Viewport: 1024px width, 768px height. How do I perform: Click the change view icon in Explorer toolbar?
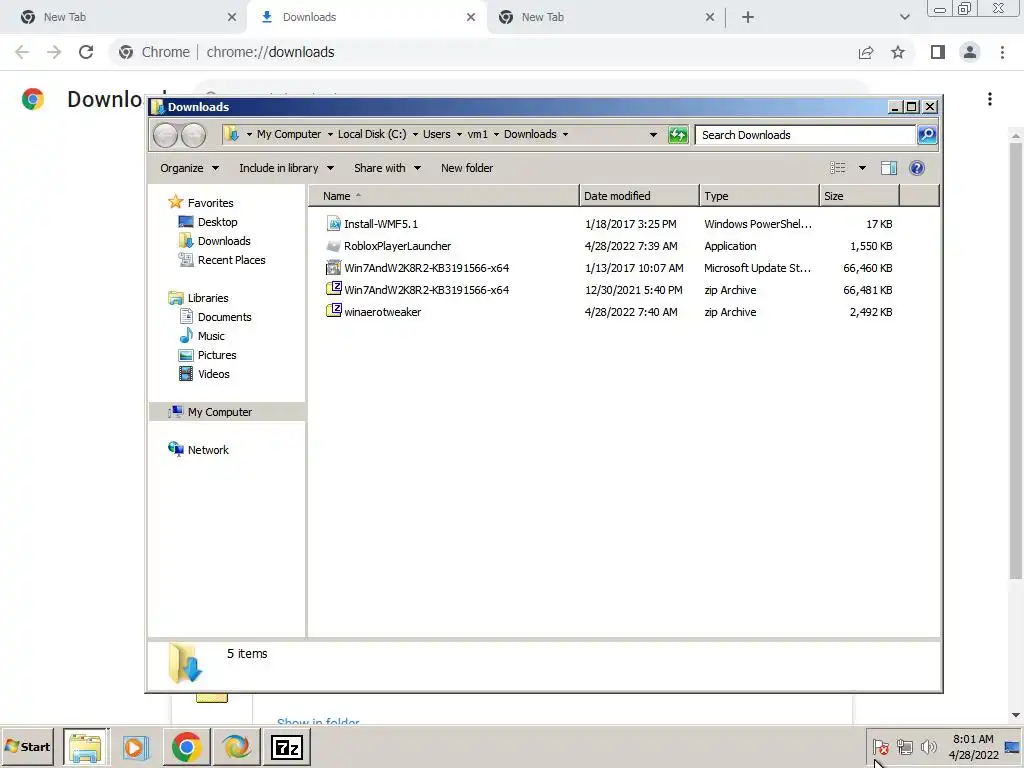[838, 168]
